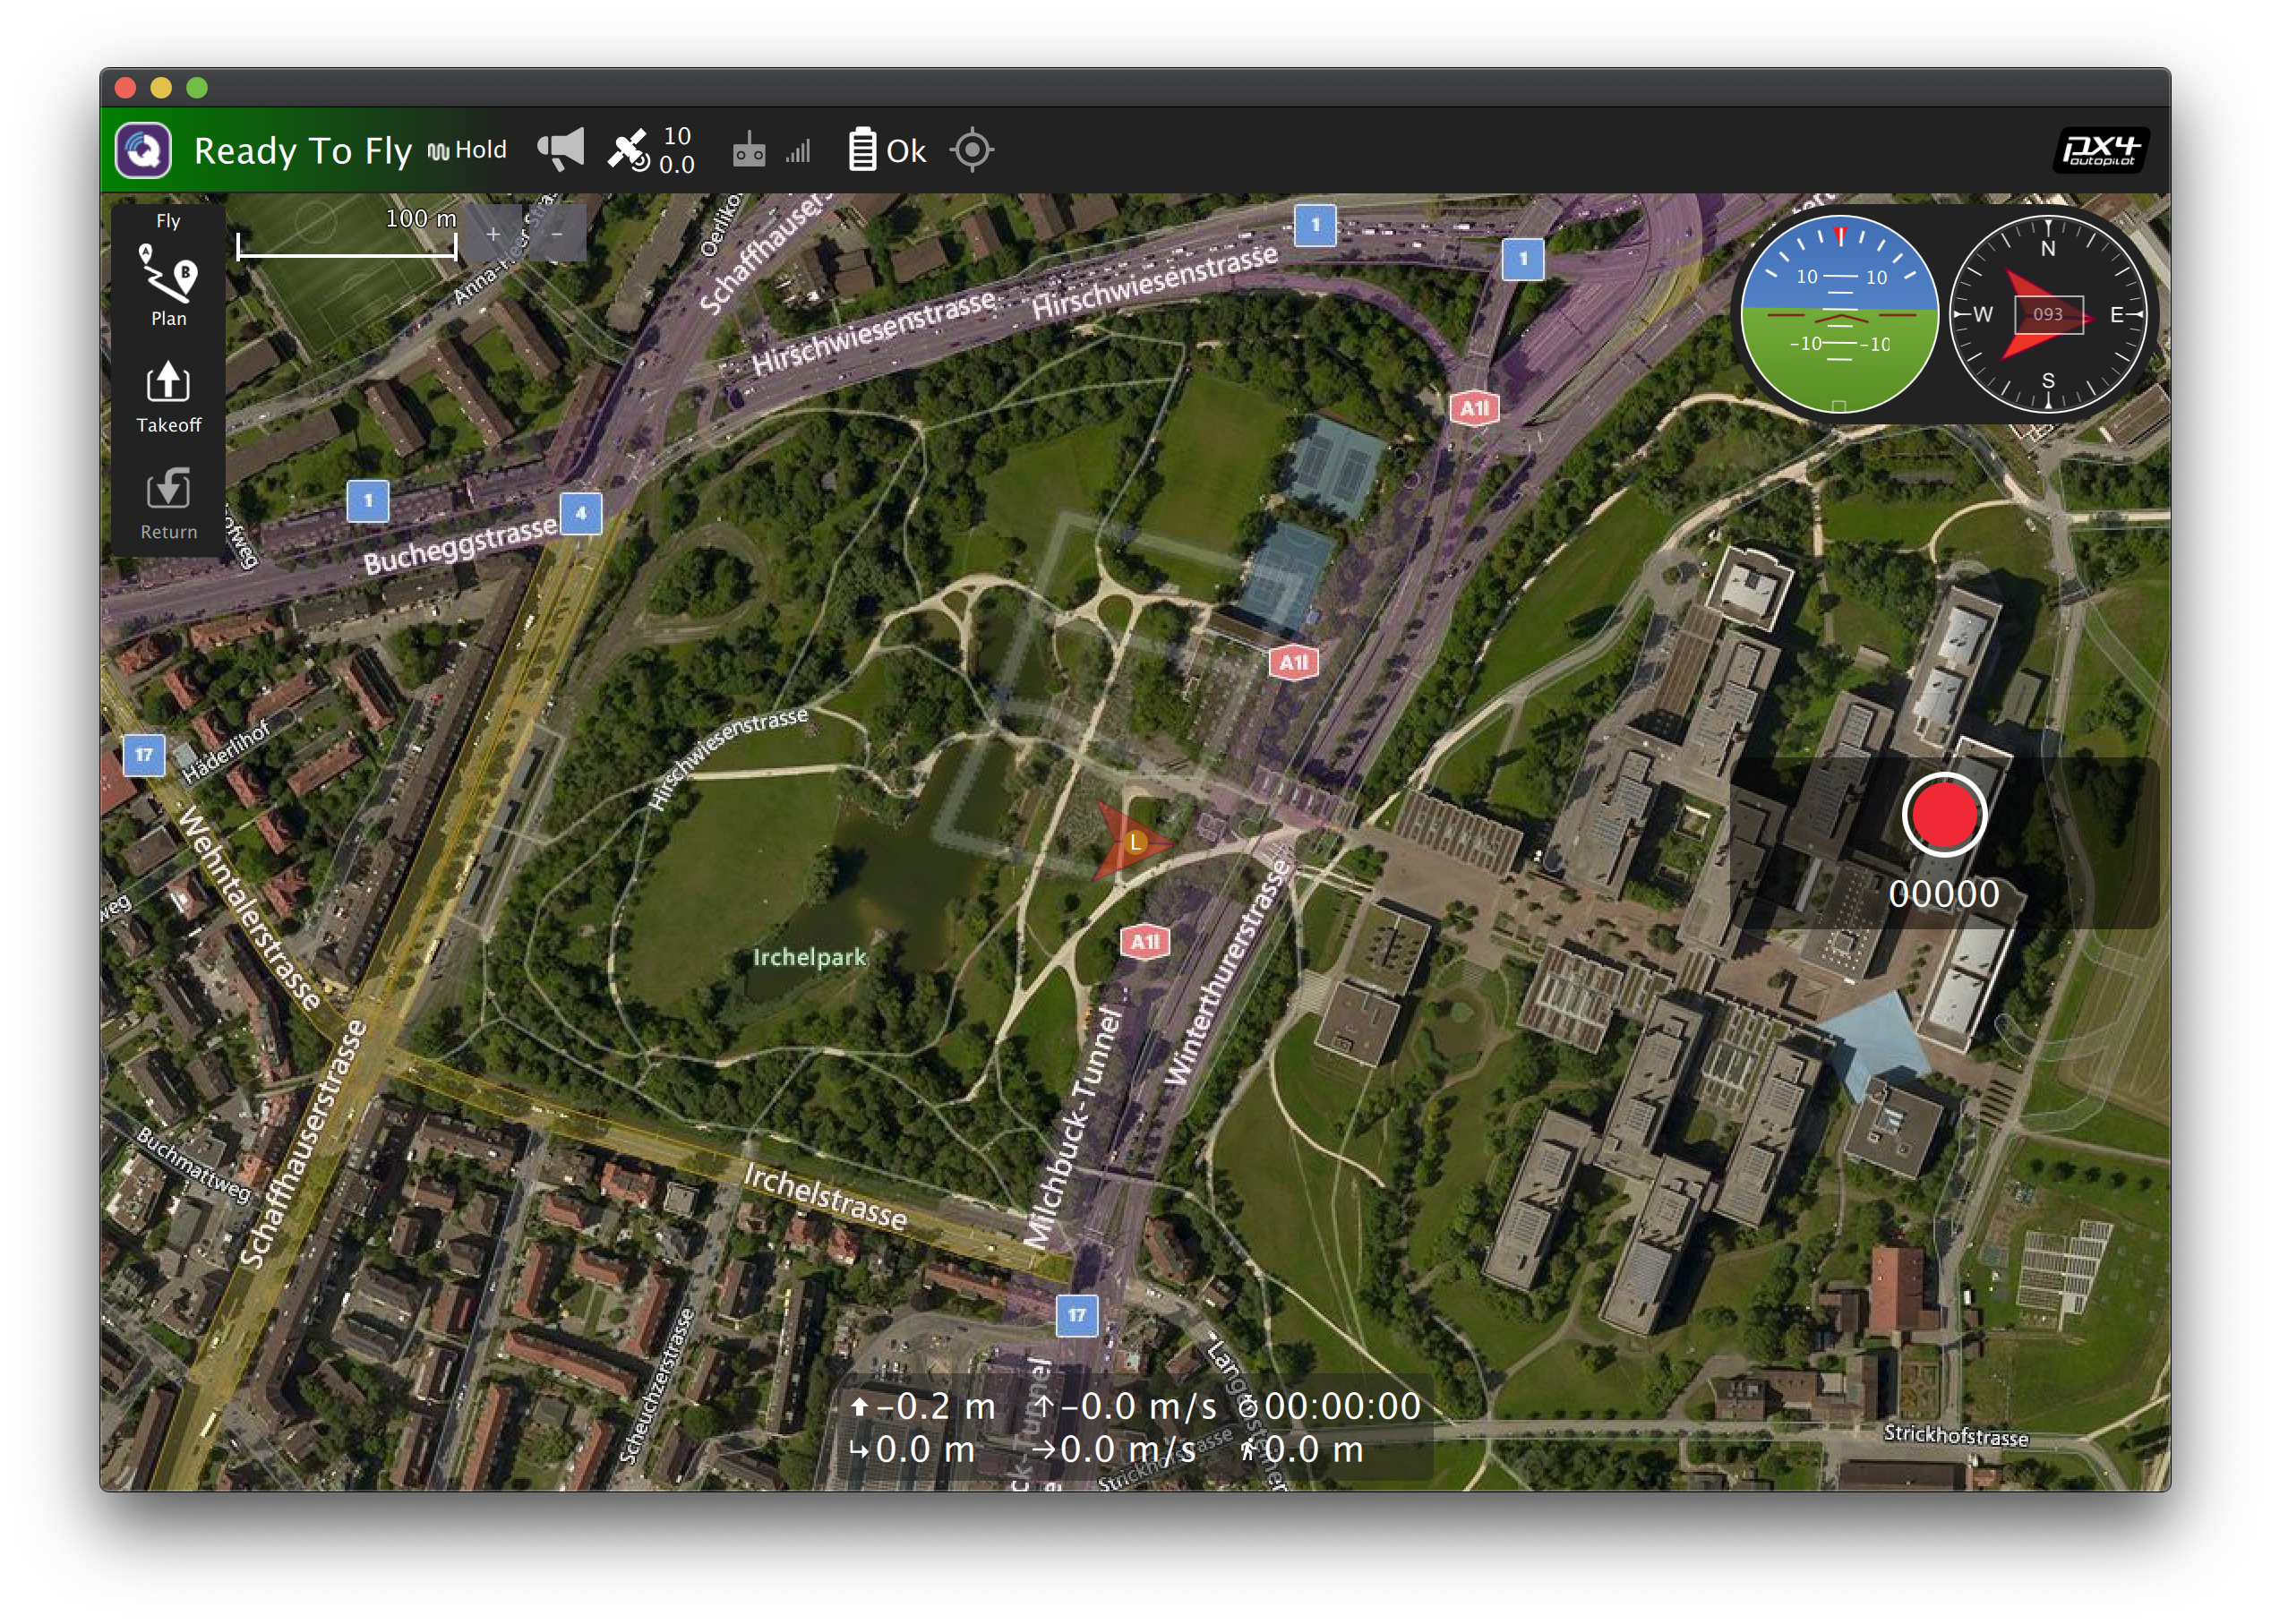Open the Hold flight mode dropdown
This screenshot has height=1624, width=2271.
coord(468,150)
